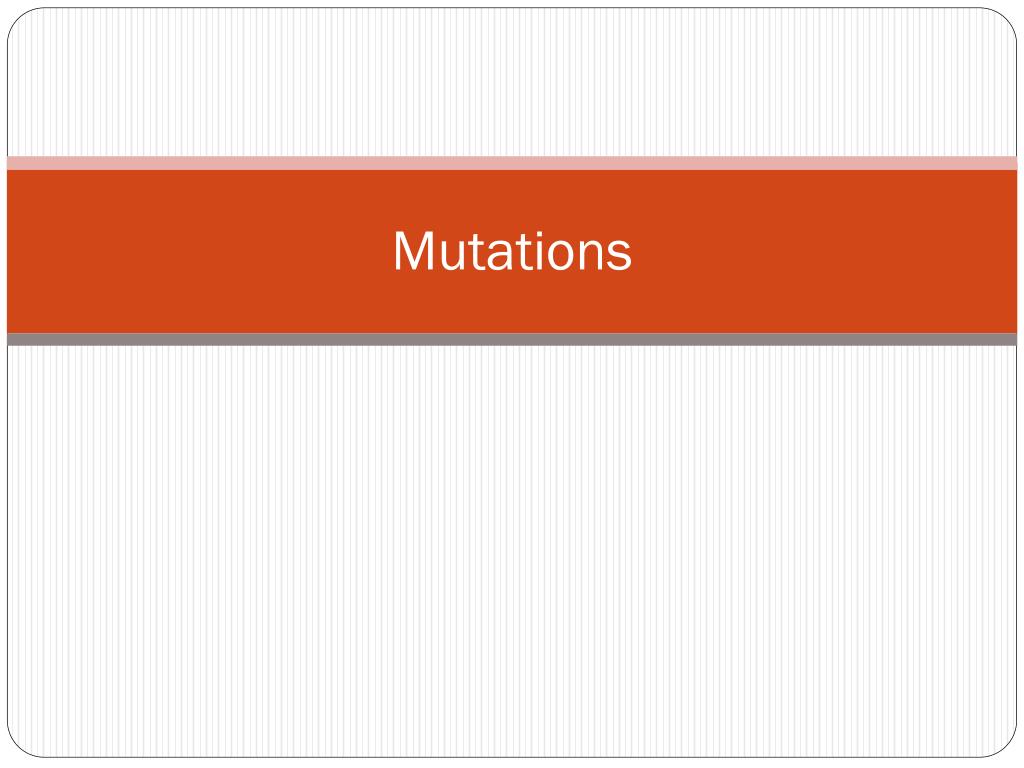Click the rounded top-right corner of the slide
This screenshot has width=1024, height=768.
(1004, 21)
